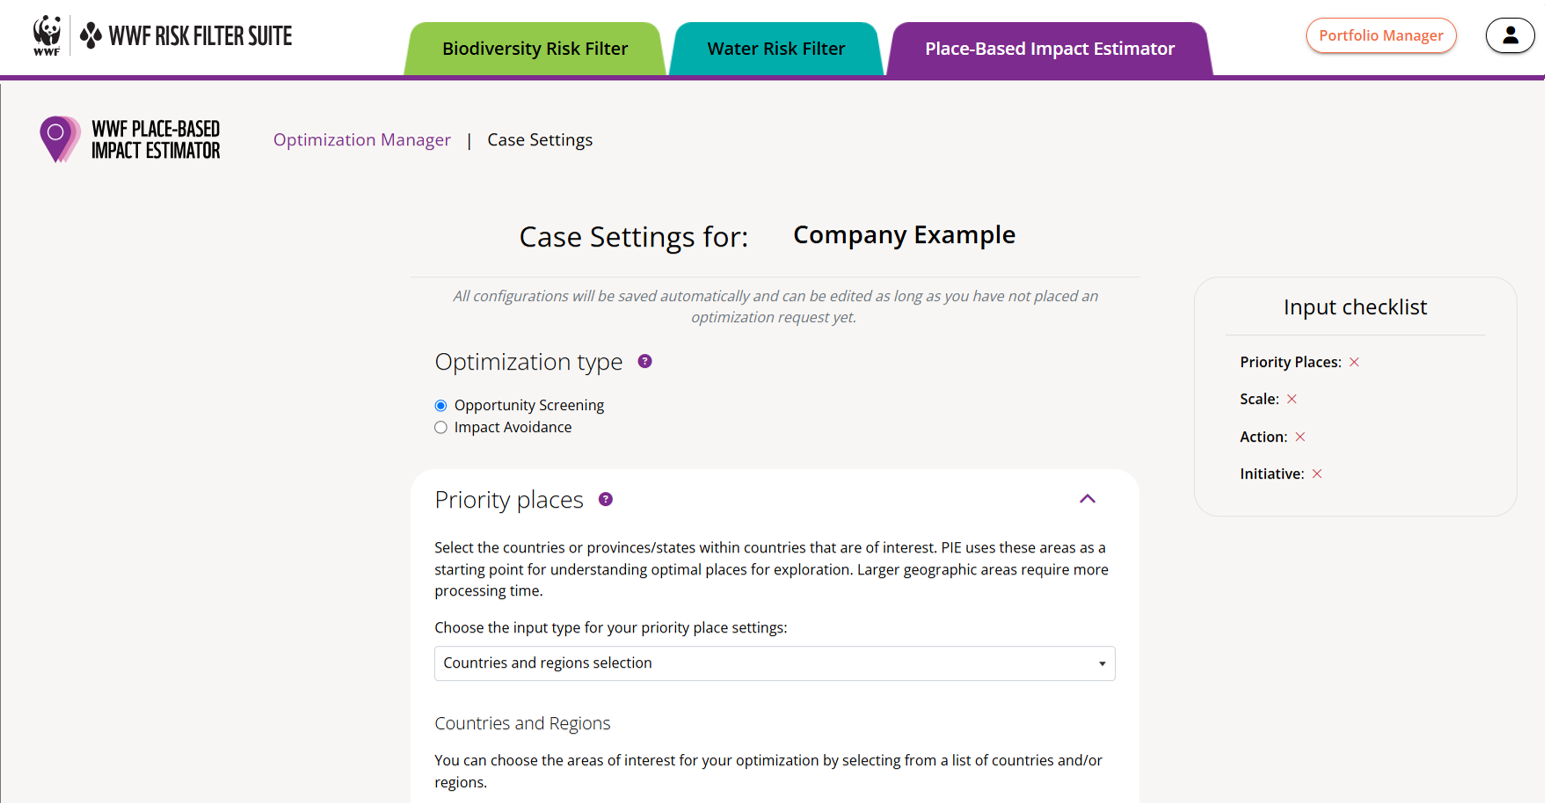
Task: Collapse the Priority places section chevron
Action: click(x=1087, y=499)
